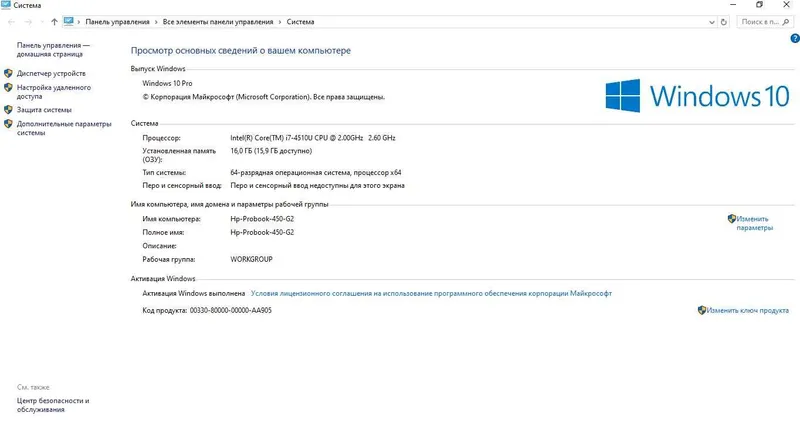This screenshot has width=800, height=422.
Task: Go up one level with the up arrow
Action: pyautogui.click(x=54, y=22)
